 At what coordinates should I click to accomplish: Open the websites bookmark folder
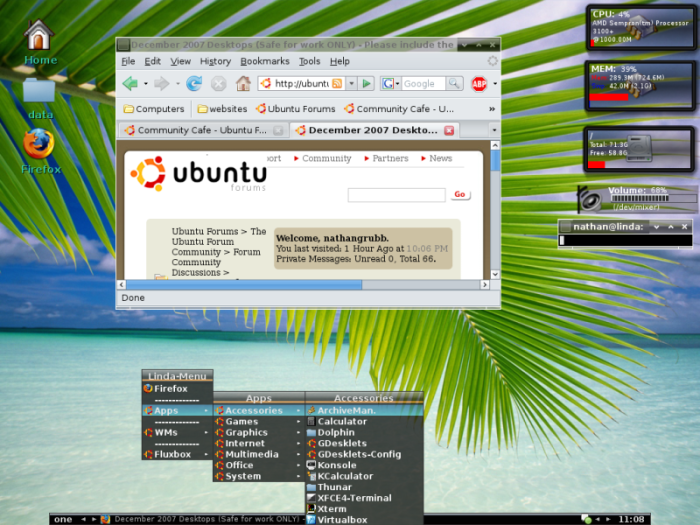222,109
